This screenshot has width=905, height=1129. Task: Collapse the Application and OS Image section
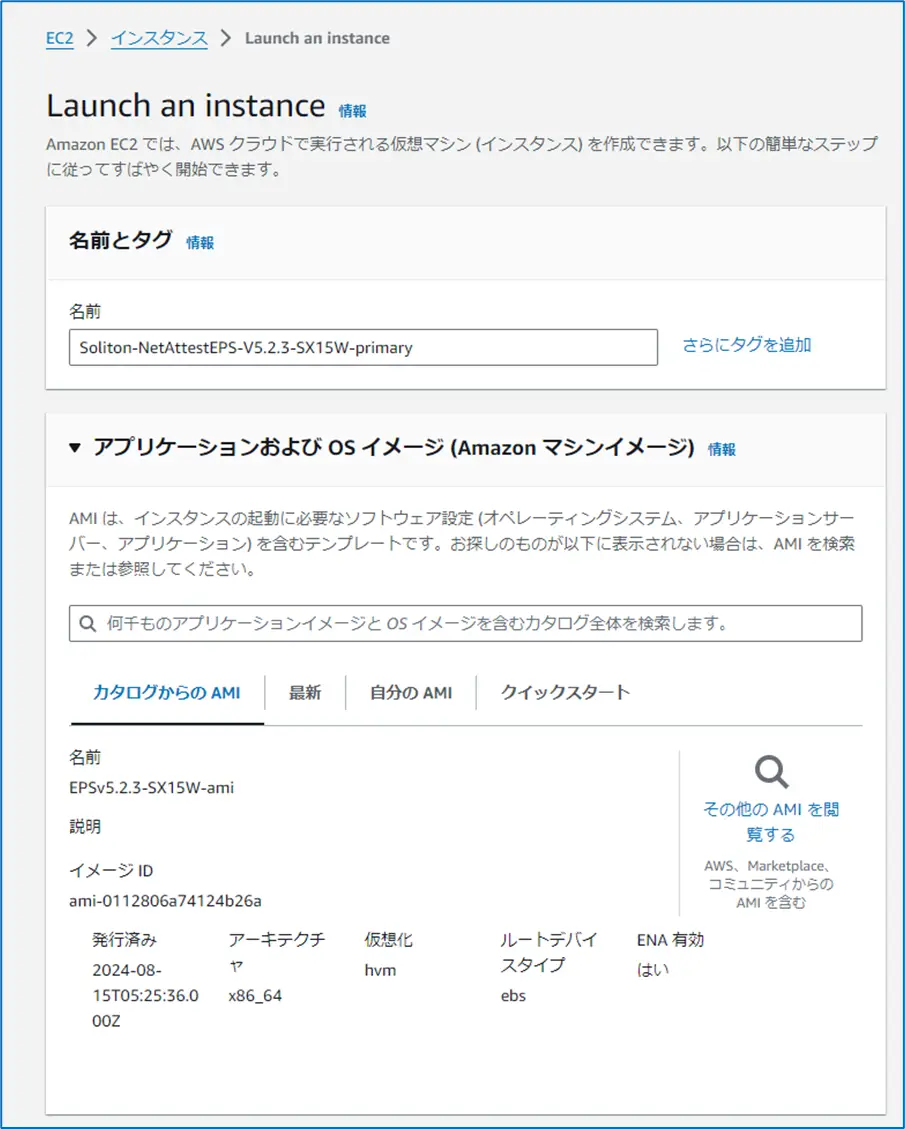point(75,448)
